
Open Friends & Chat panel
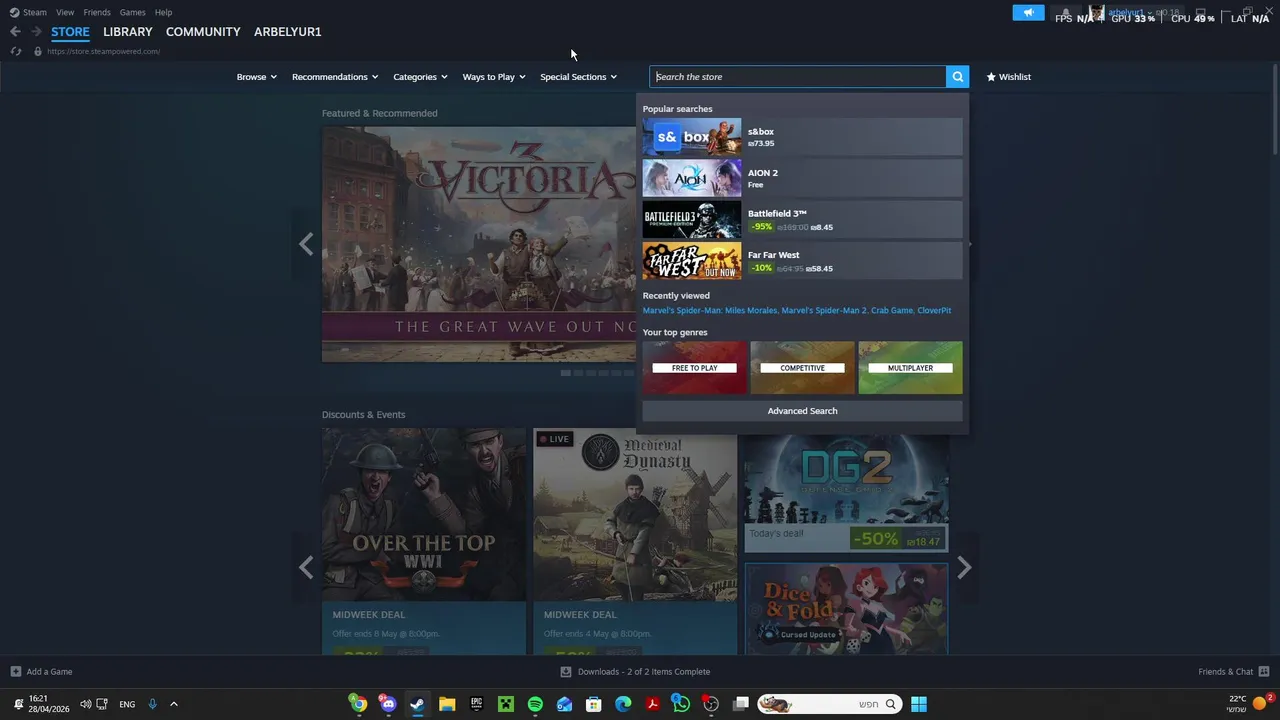click(1233, 672)
